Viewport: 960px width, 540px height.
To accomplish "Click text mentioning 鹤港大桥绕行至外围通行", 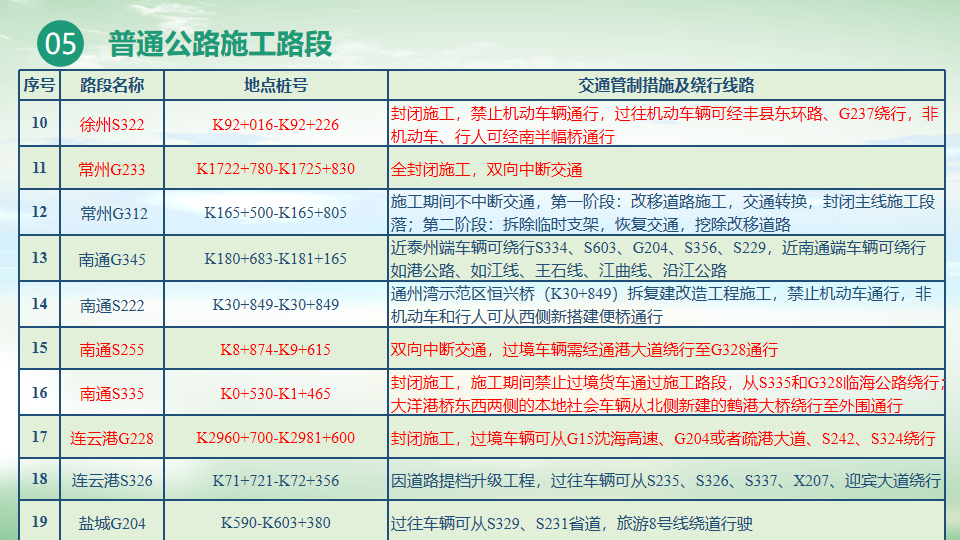I will pyautogui.click(x=667, y=394).
